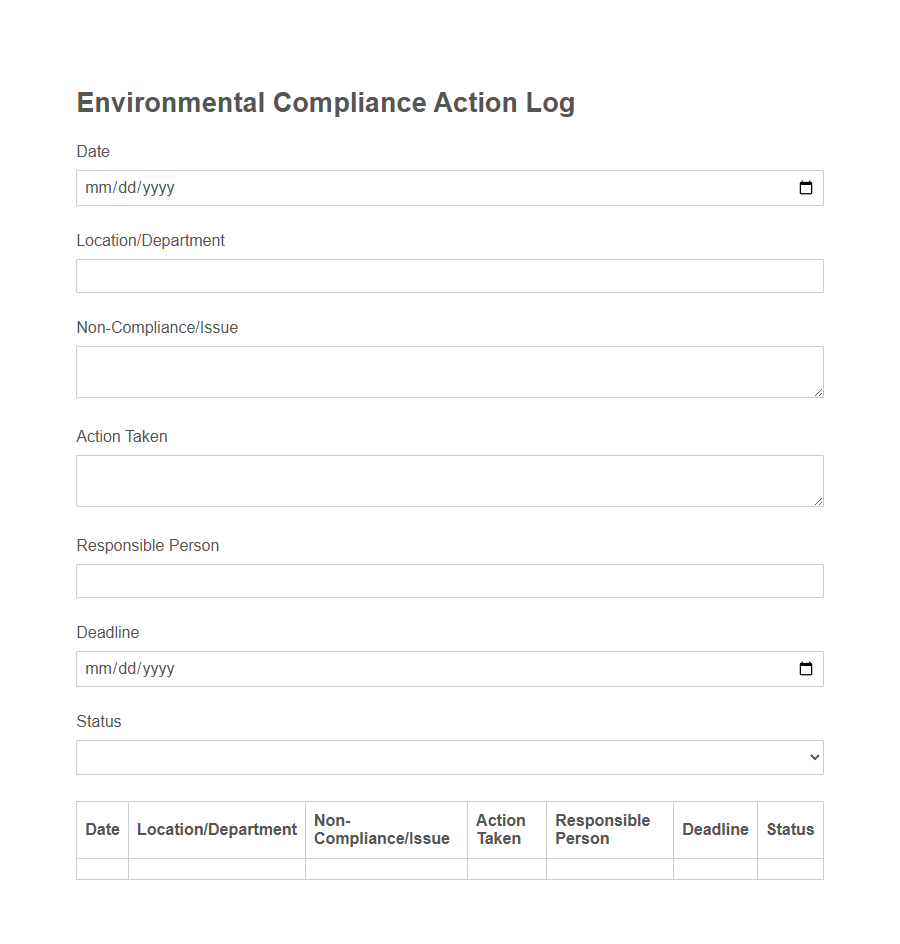Image resolution: width=900 pixels, height=944 pixels.
Task: Click the Date column header in the table
Action: pos(102,829)
